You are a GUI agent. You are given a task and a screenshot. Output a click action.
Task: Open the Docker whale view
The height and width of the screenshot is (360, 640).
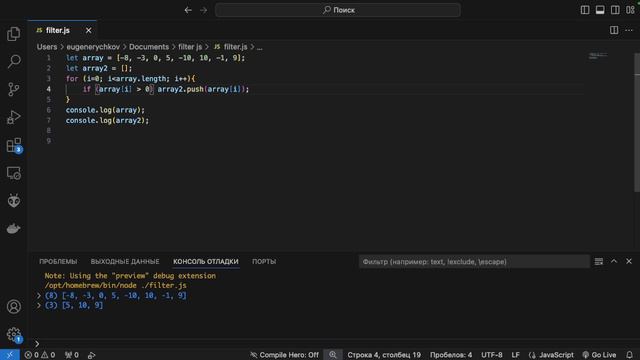13,229
